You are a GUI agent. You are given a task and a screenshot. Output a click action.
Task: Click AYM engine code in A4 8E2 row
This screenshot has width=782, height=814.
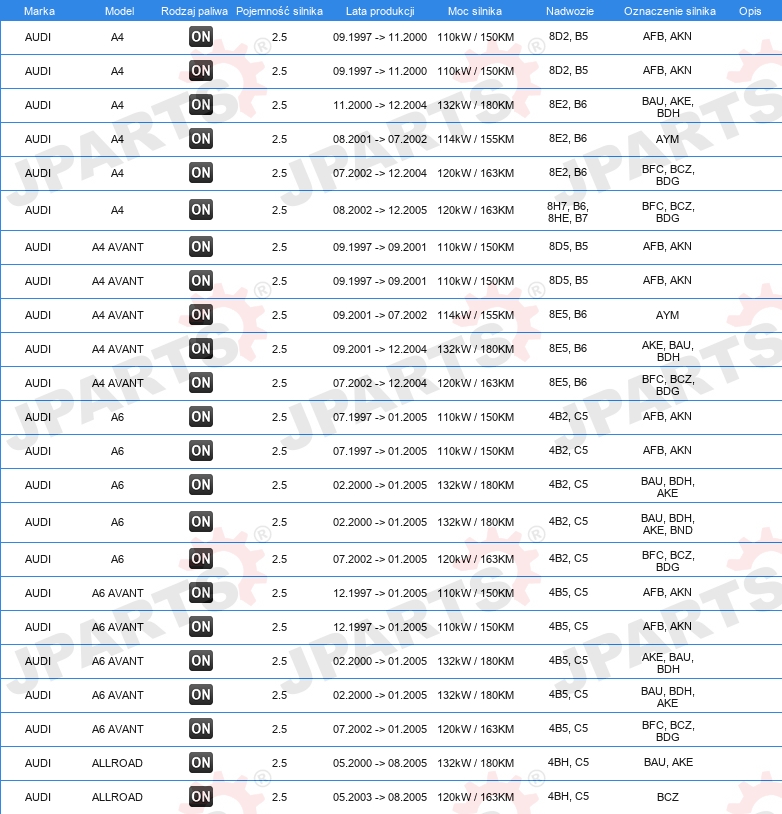pyautogui.click(x=667, y=139)
